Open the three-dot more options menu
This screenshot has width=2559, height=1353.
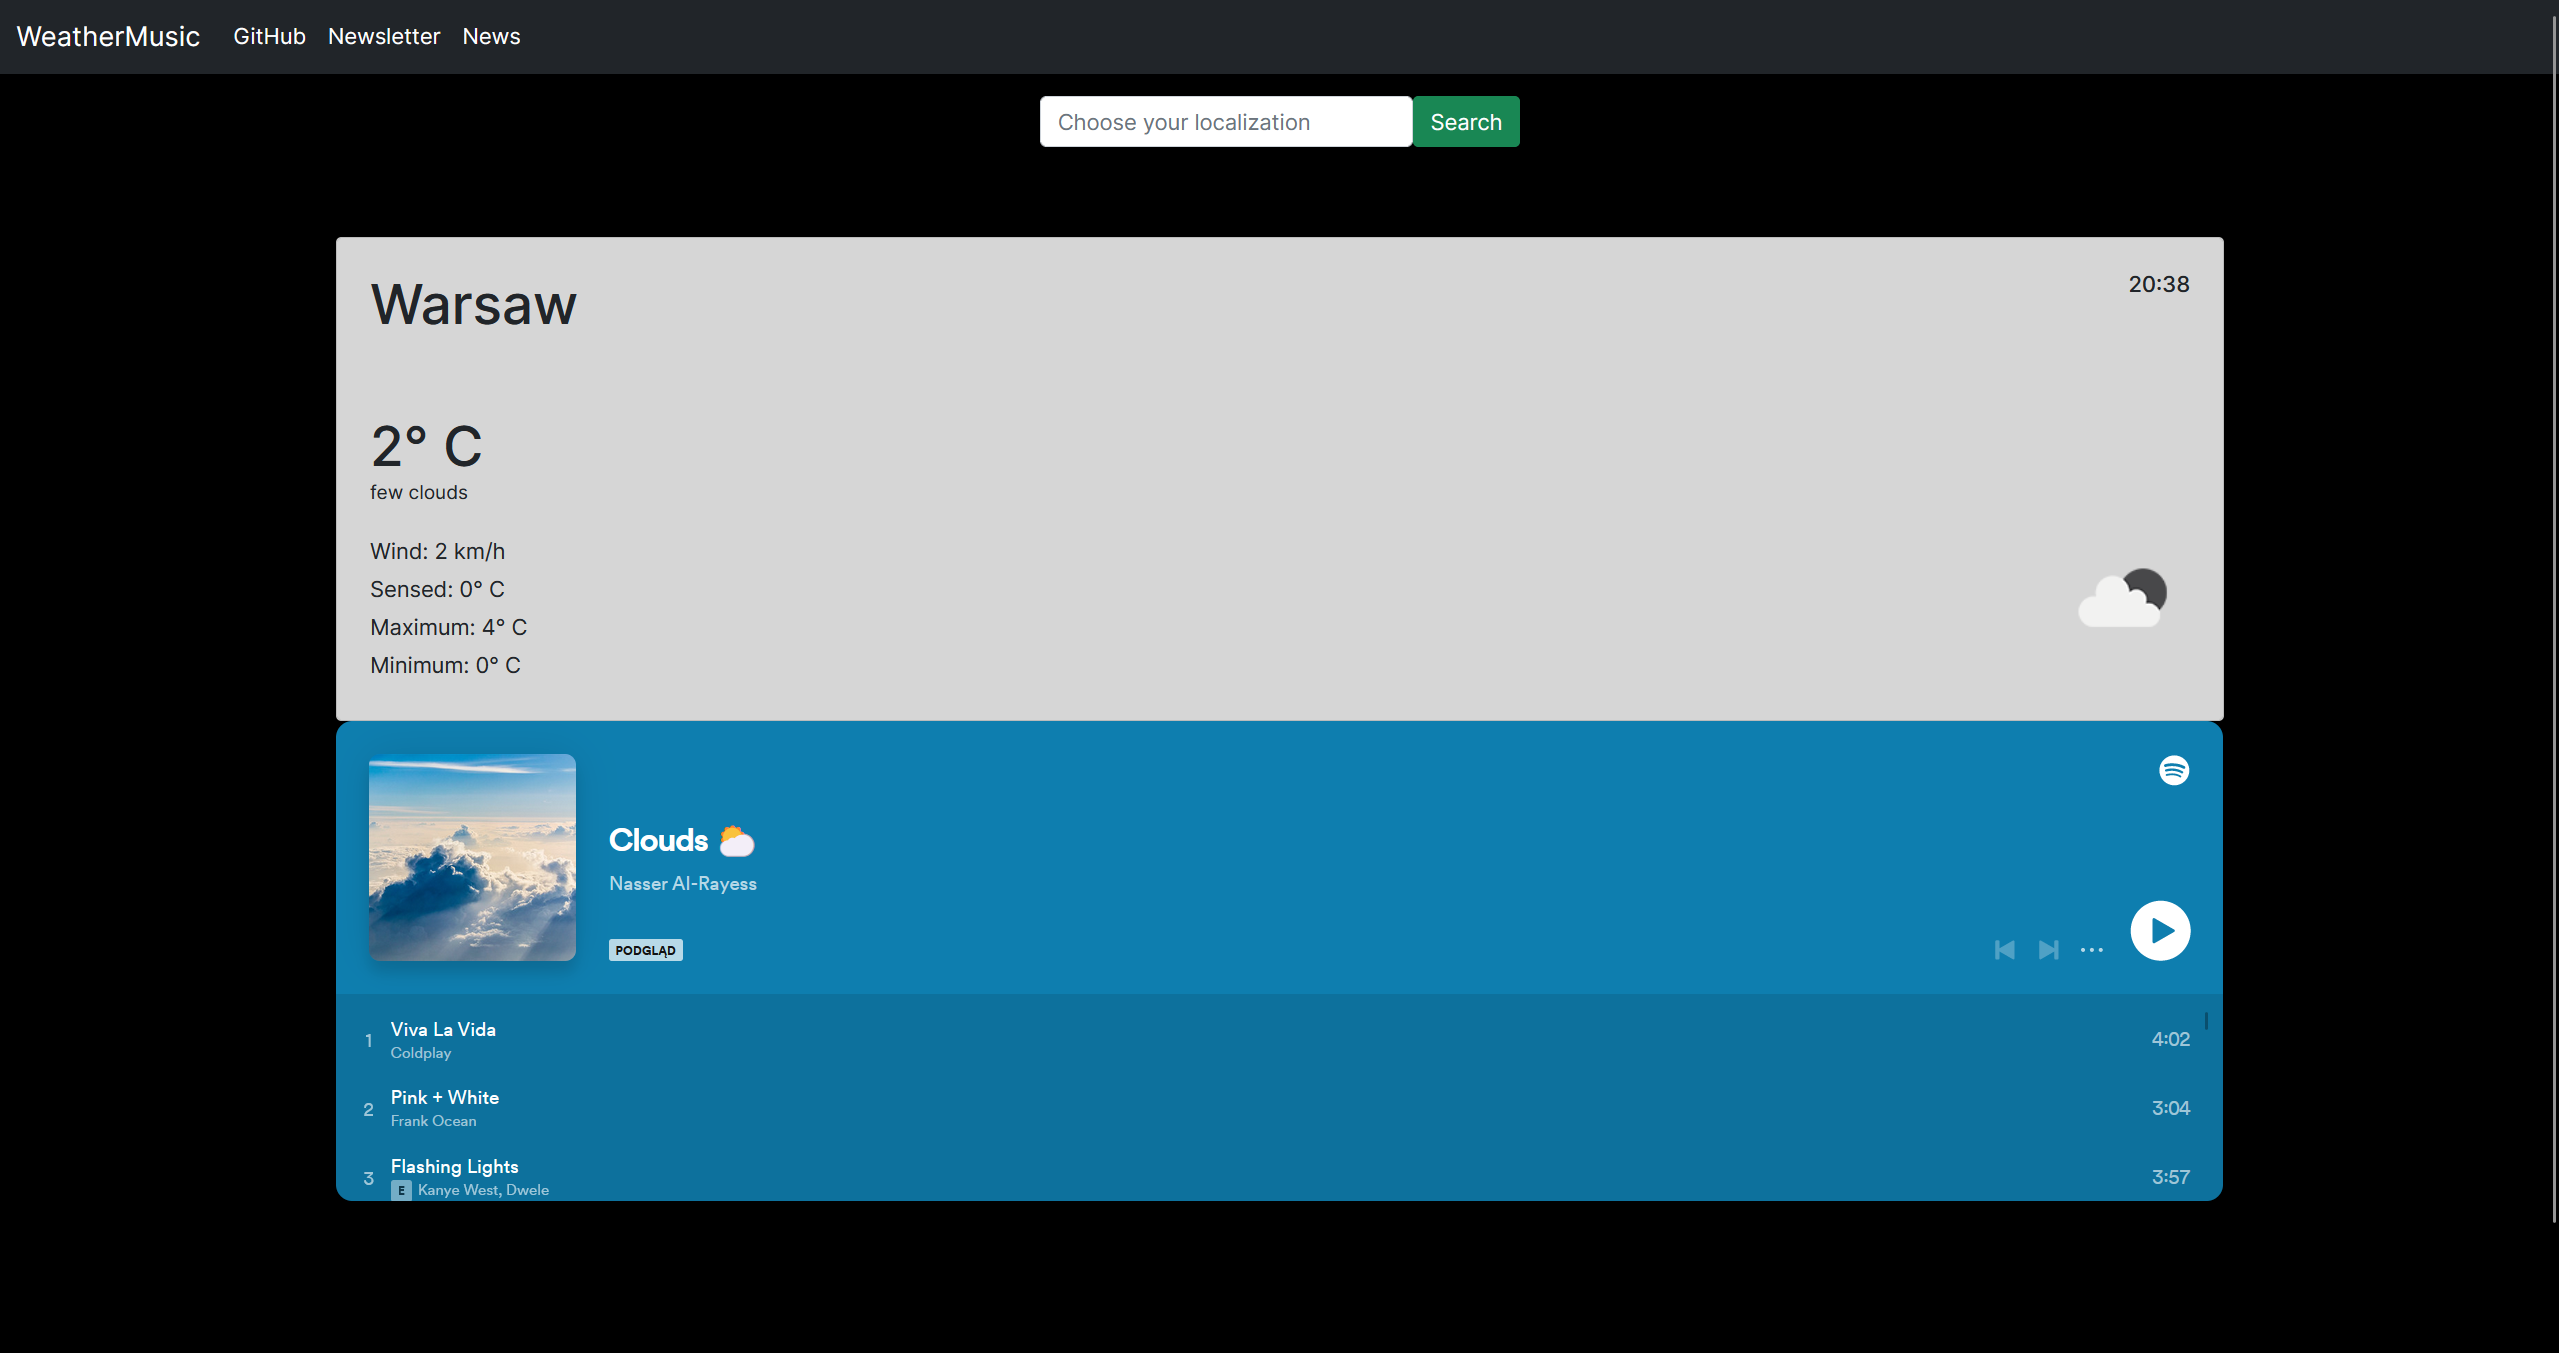[2091, 950]
